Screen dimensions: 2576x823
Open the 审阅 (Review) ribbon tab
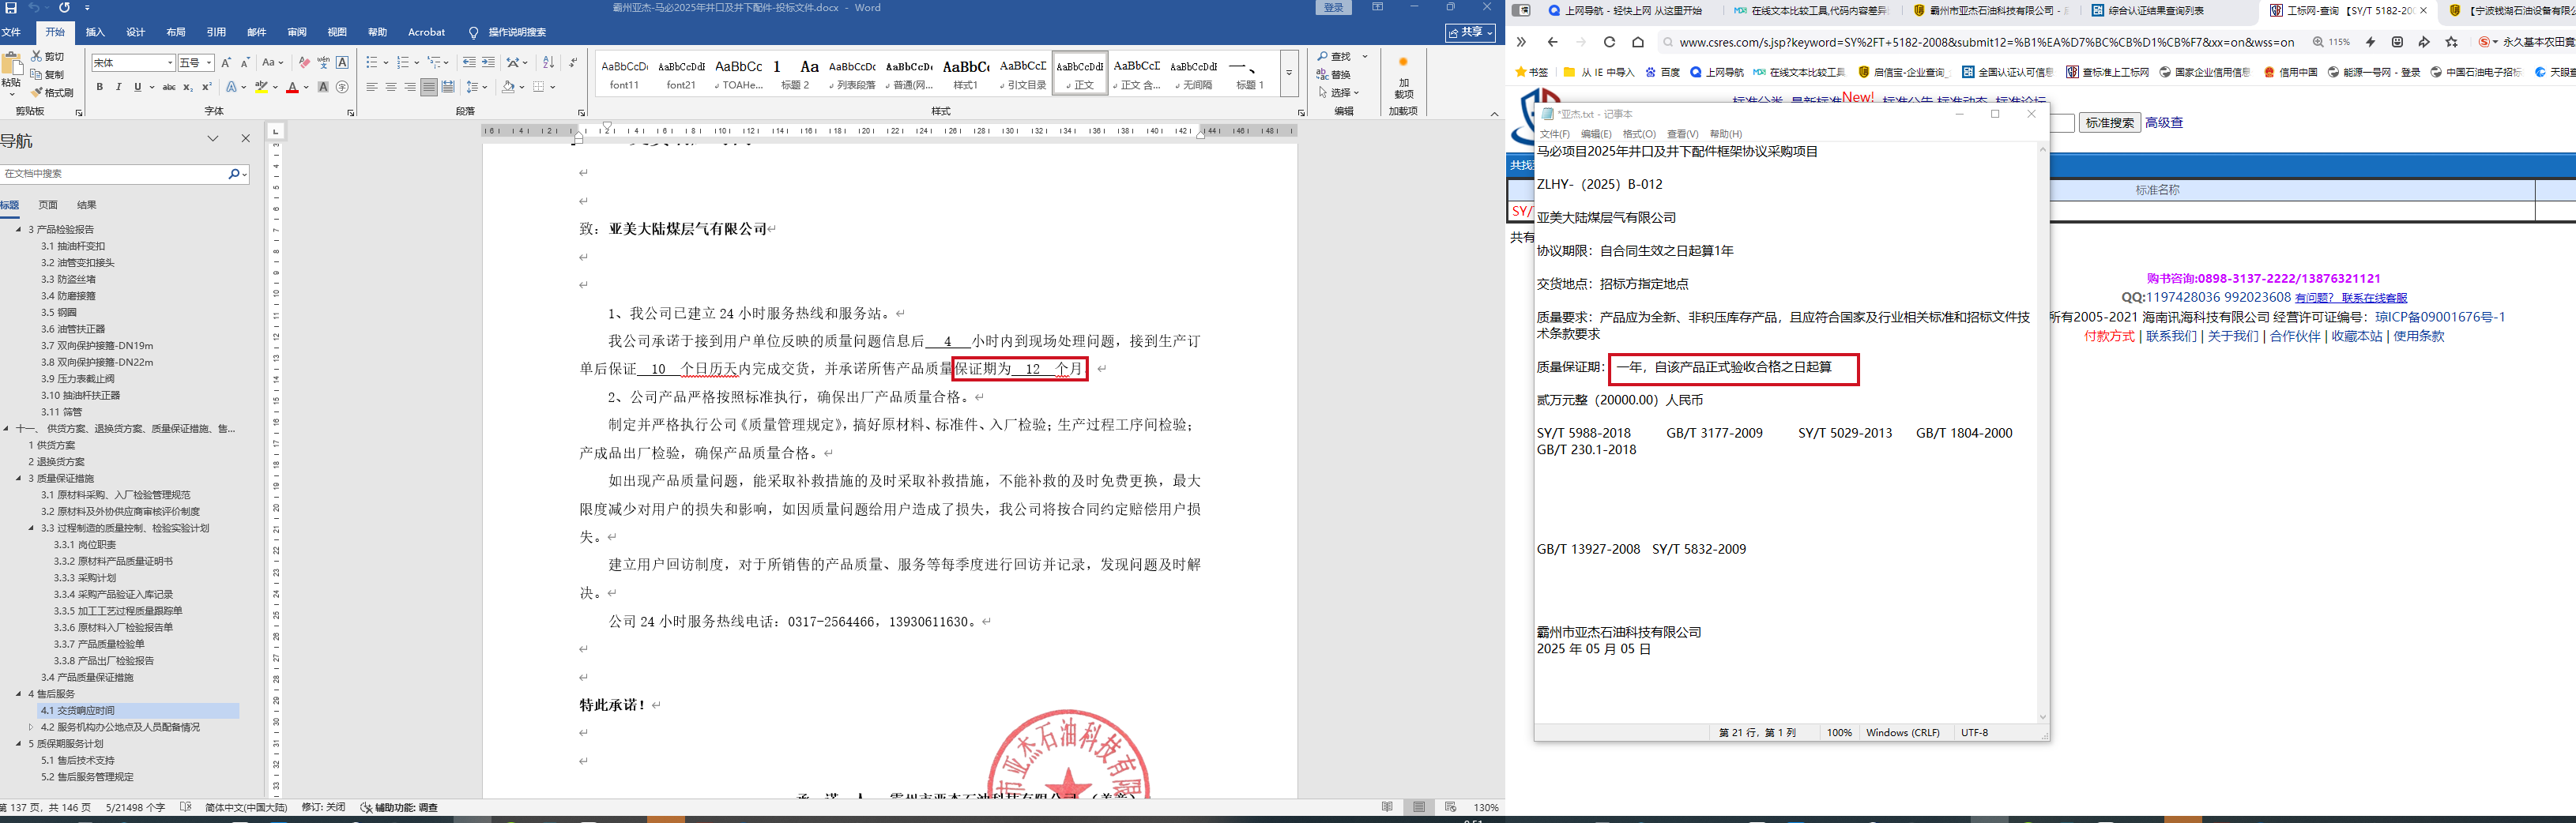(297, 32)
